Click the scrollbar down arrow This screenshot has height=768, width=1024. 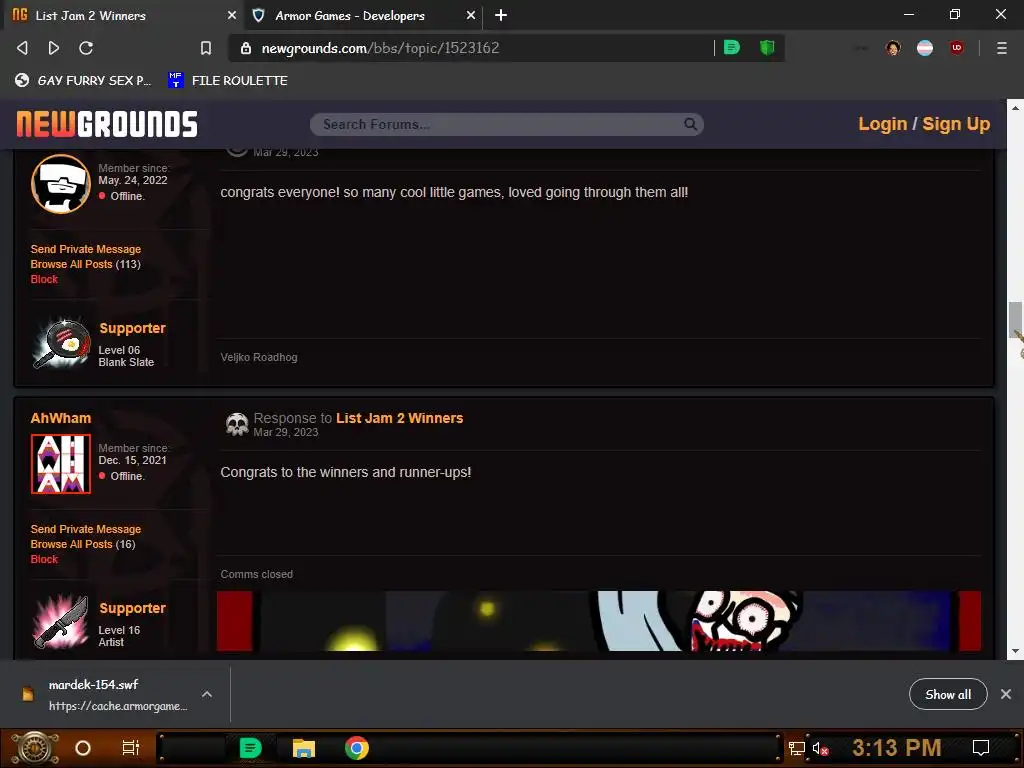point(1015,651)
